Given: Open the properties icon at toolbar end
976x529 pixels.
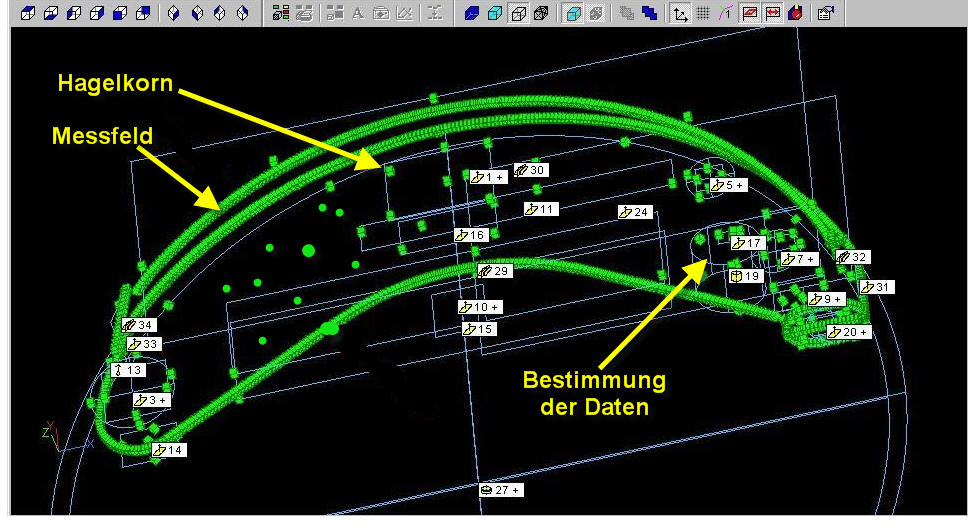Looking at the screenshot, I should tap(825, 13).
